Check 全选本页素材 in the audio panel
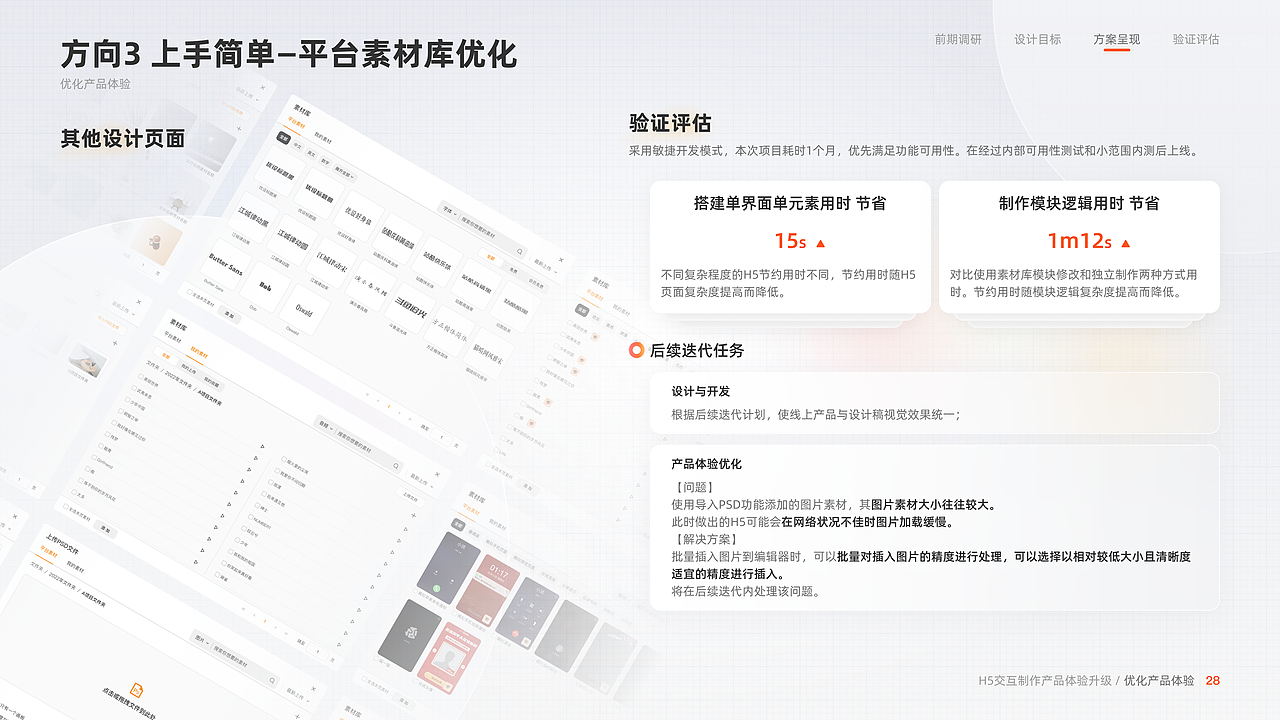The width and height of the screenshot is (1280, 720). (78, 513)
